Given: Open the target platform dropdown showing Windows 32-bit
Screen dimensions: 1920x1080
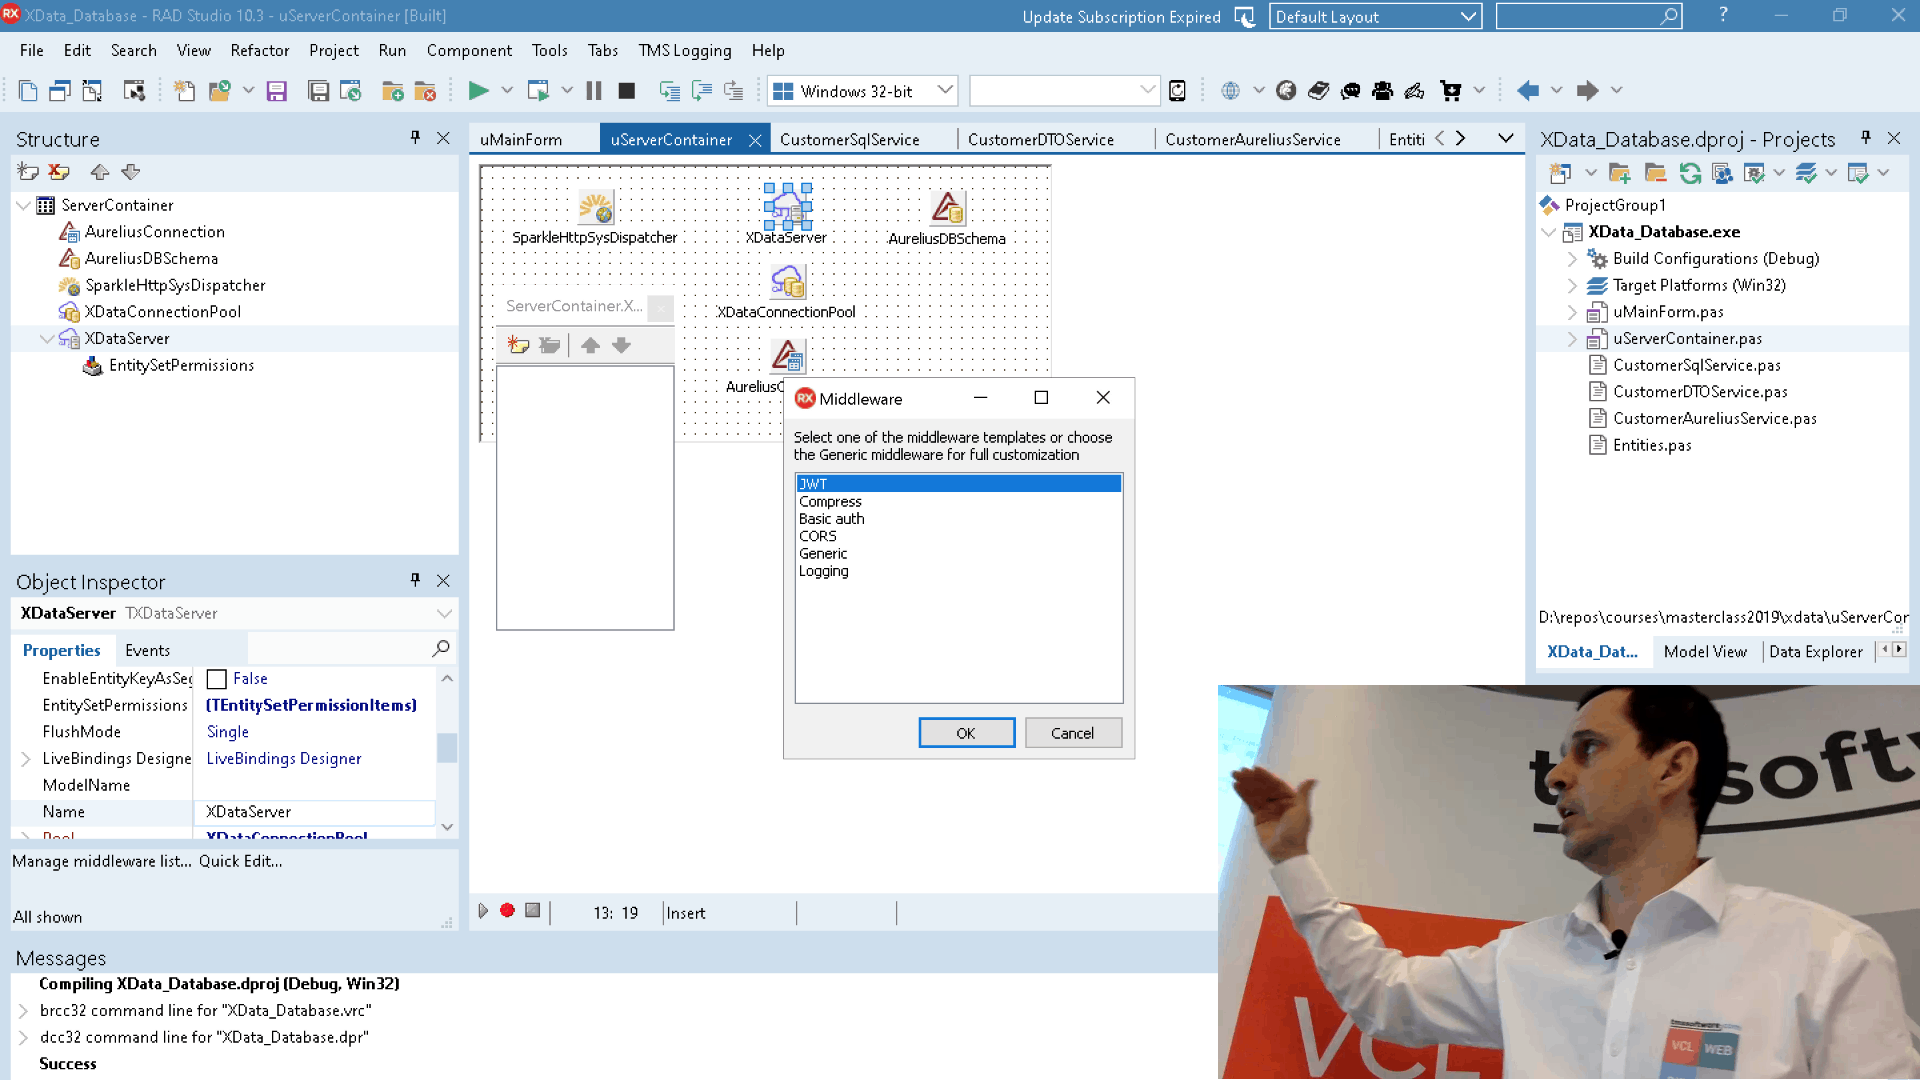Looking at the screenshot, I should tap(944, 90).
